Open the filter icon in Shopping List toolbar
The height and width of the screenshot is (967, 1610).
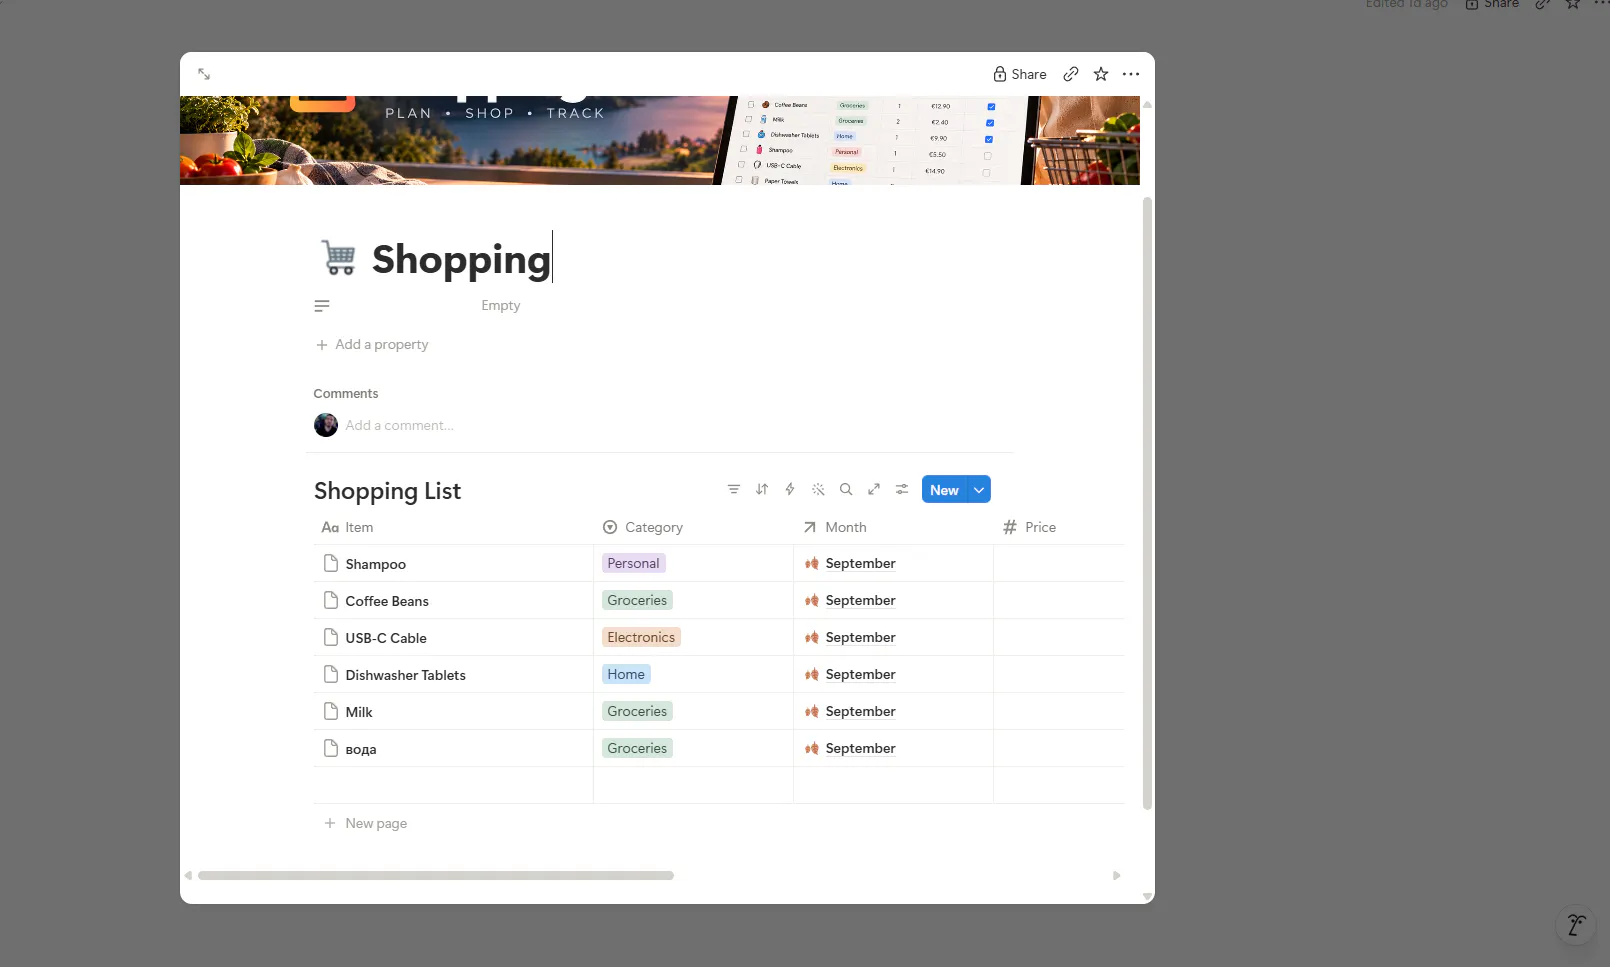(734, 489)
